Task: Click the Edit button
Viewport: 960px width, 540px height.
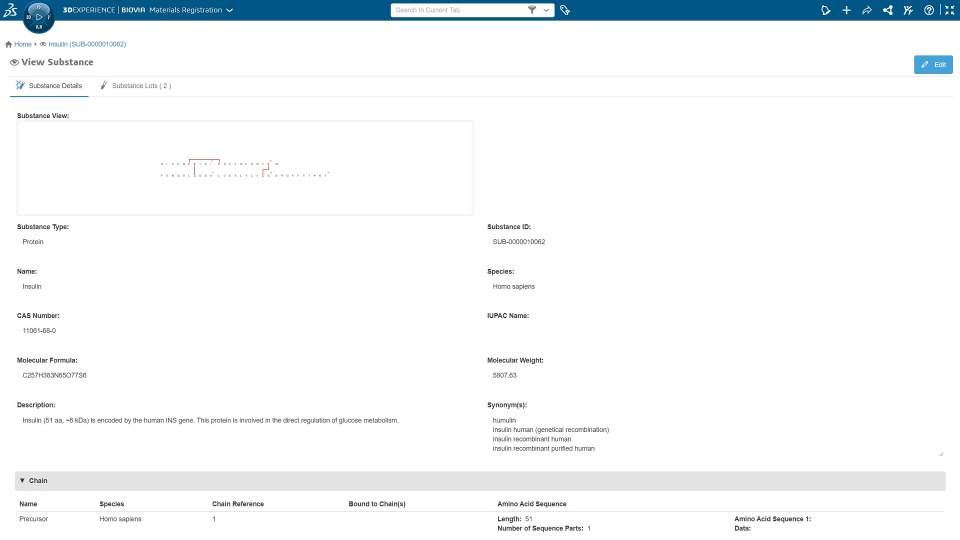Action: click(x=933, y=64)
